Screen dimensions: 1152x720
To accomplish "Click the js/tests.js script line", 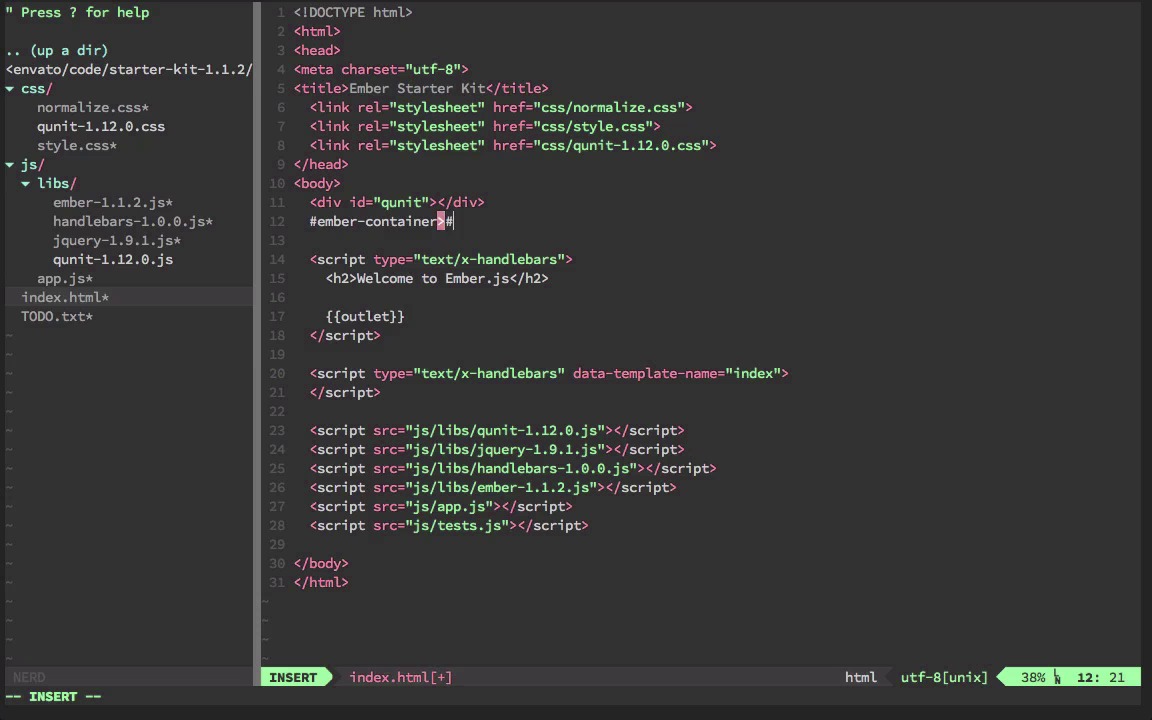I will (x=449, y=526).
